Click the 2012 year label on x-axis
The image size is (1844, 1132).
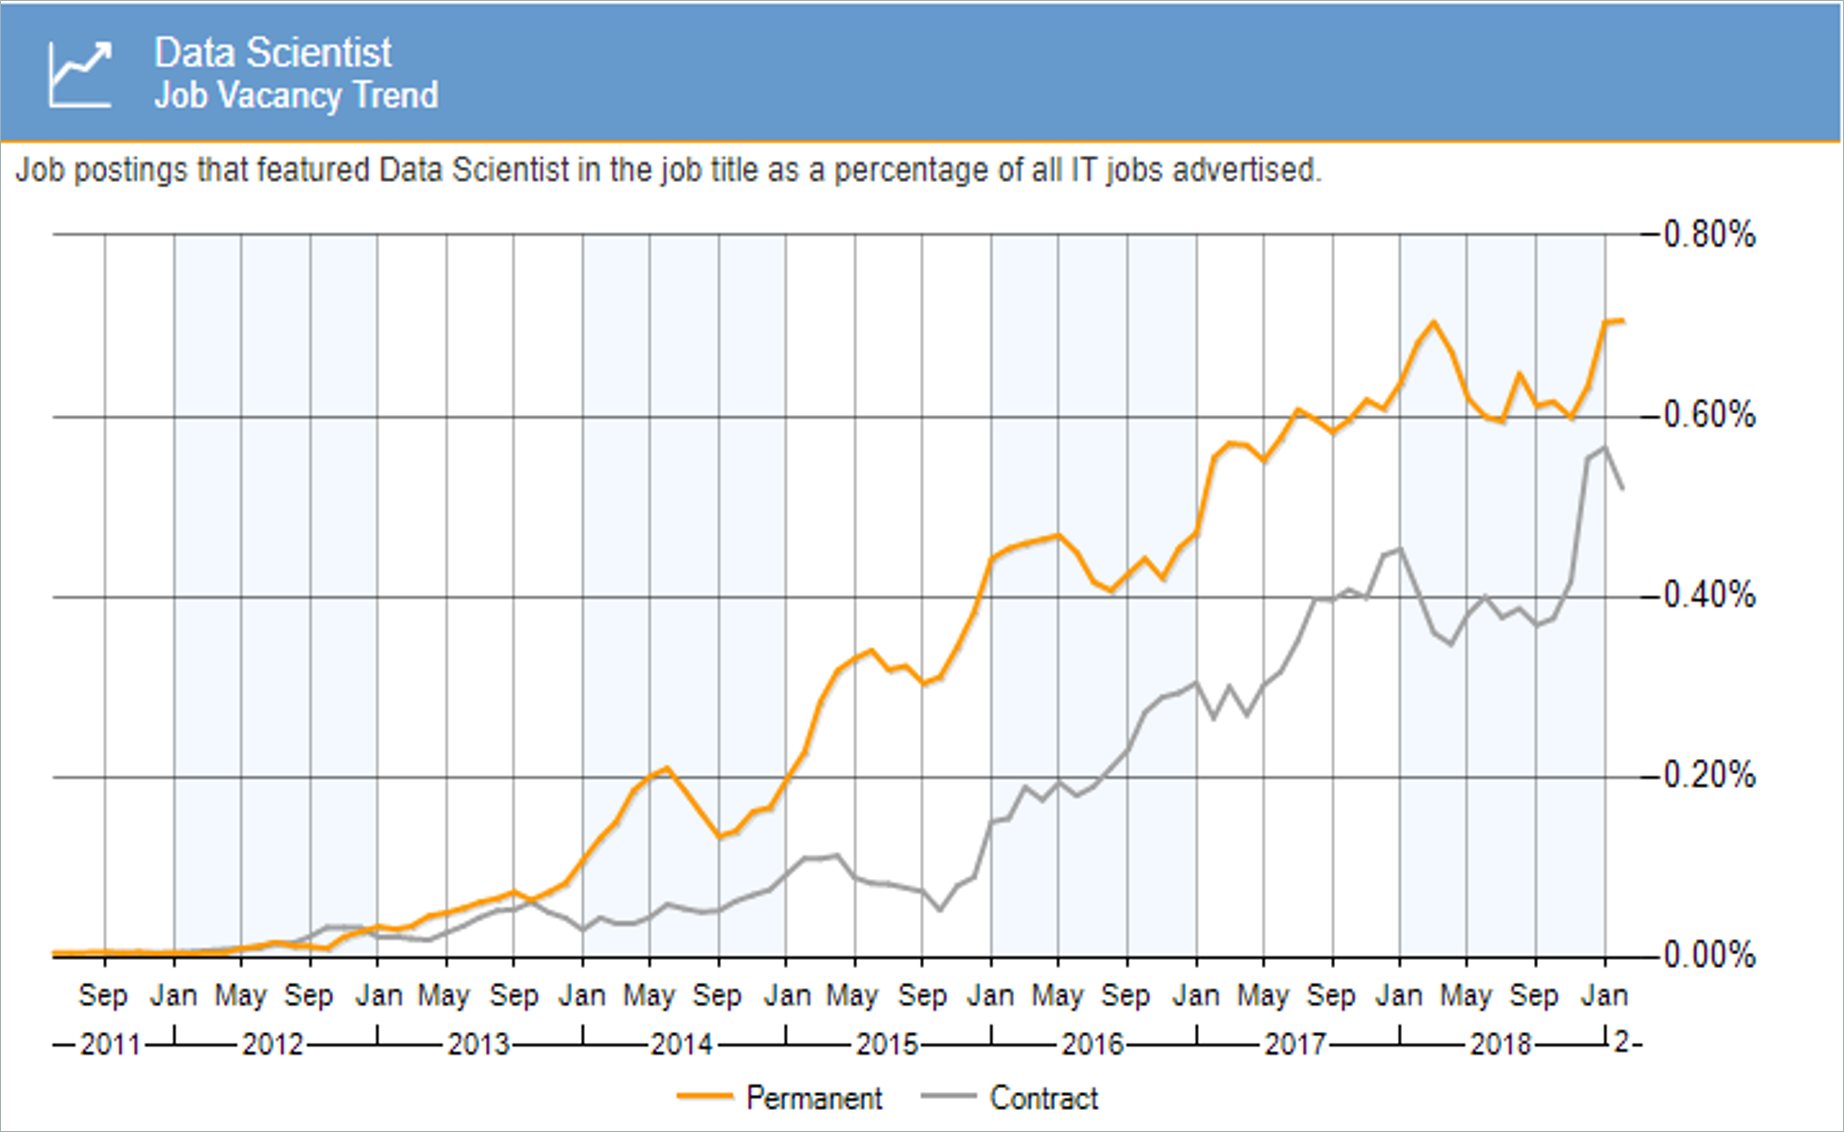[273, 1045]
